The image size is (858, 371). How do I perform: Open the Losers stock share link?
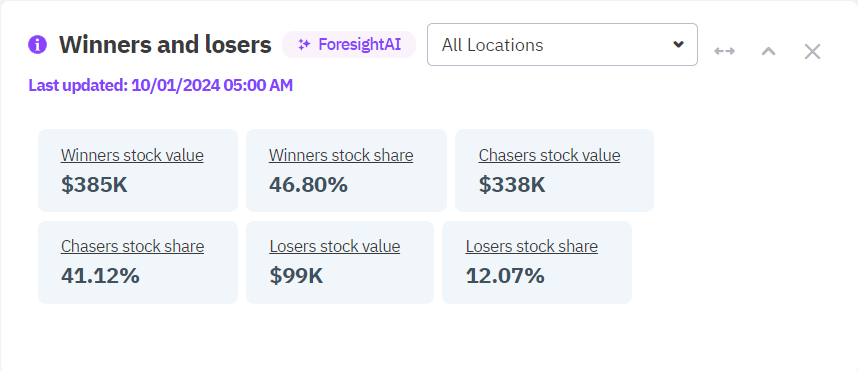tap(532, 246)
